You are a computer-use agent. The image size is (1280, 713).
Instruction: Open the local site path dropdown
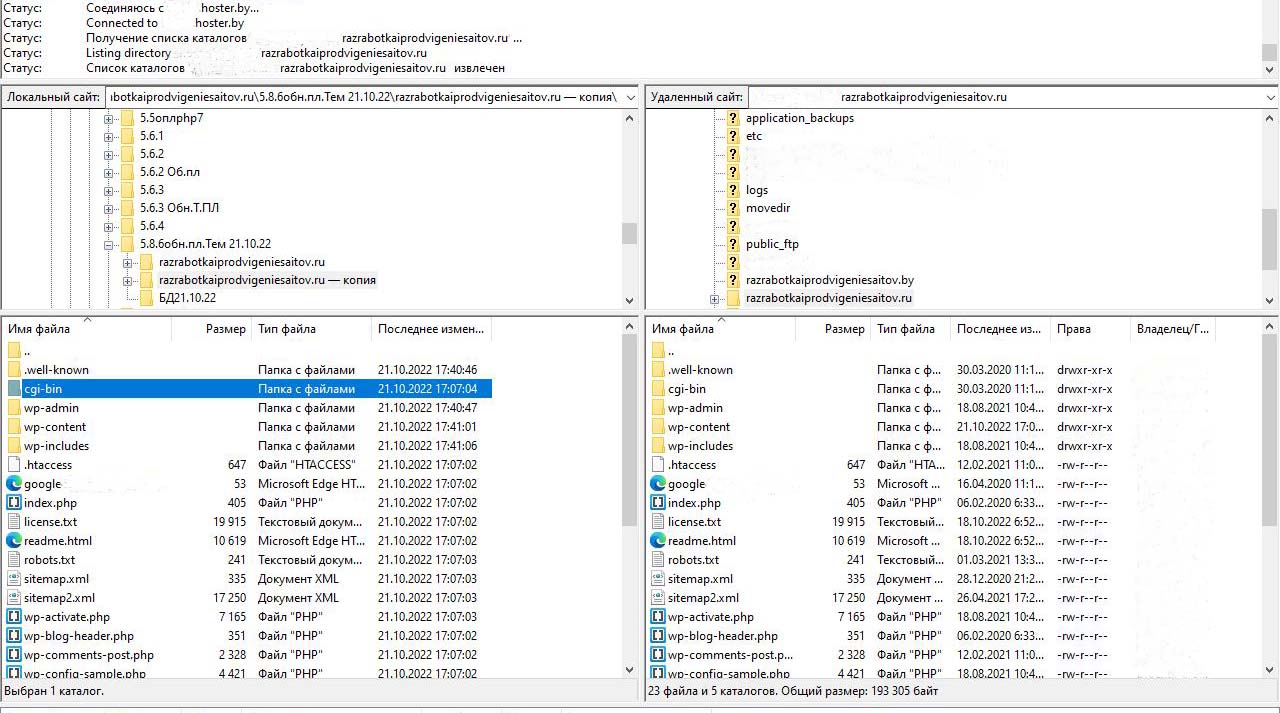[630, 97]
